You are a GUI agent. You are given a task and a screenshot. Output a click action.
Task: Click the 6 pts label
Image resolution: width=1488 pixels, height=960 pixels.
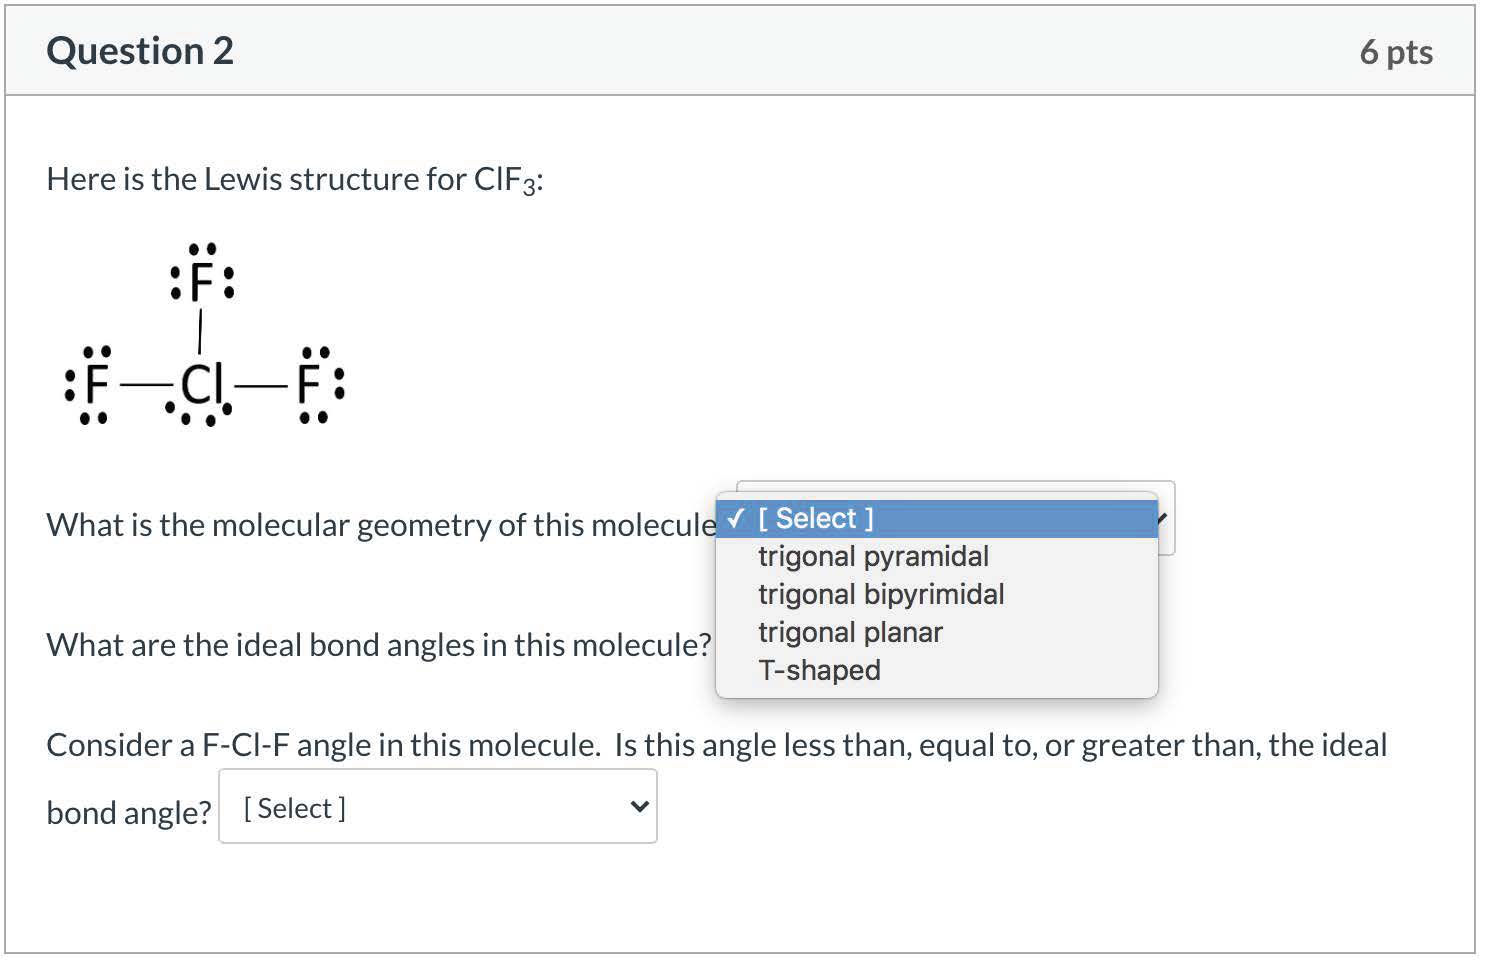click(x=1396, y=52)
